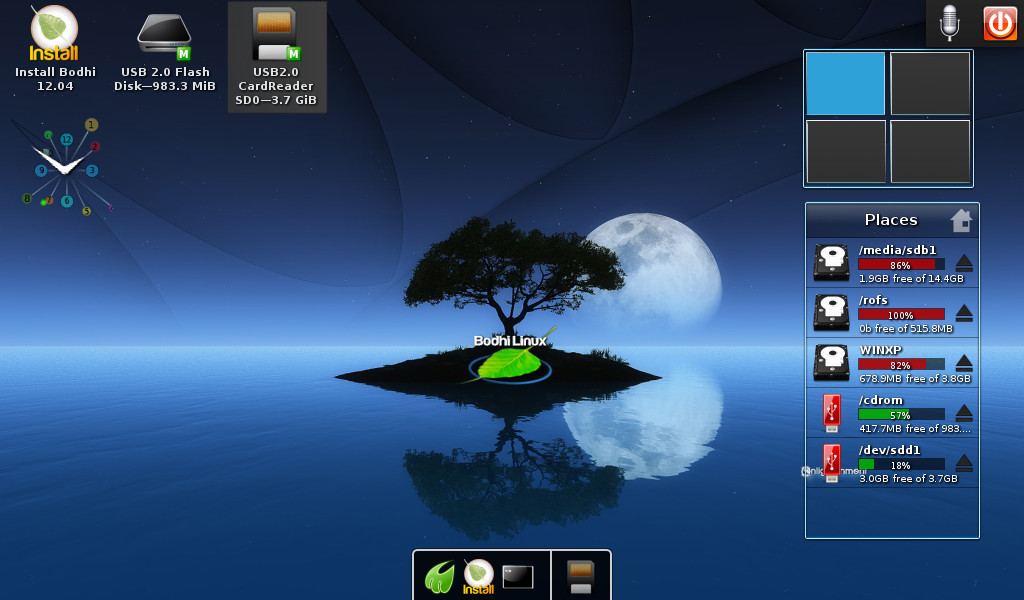Image resolution: width=1024 pixels, height=600 pixels.
Task: Click '678.9MB free of 3.8GB' text
Action: (915, 379)
